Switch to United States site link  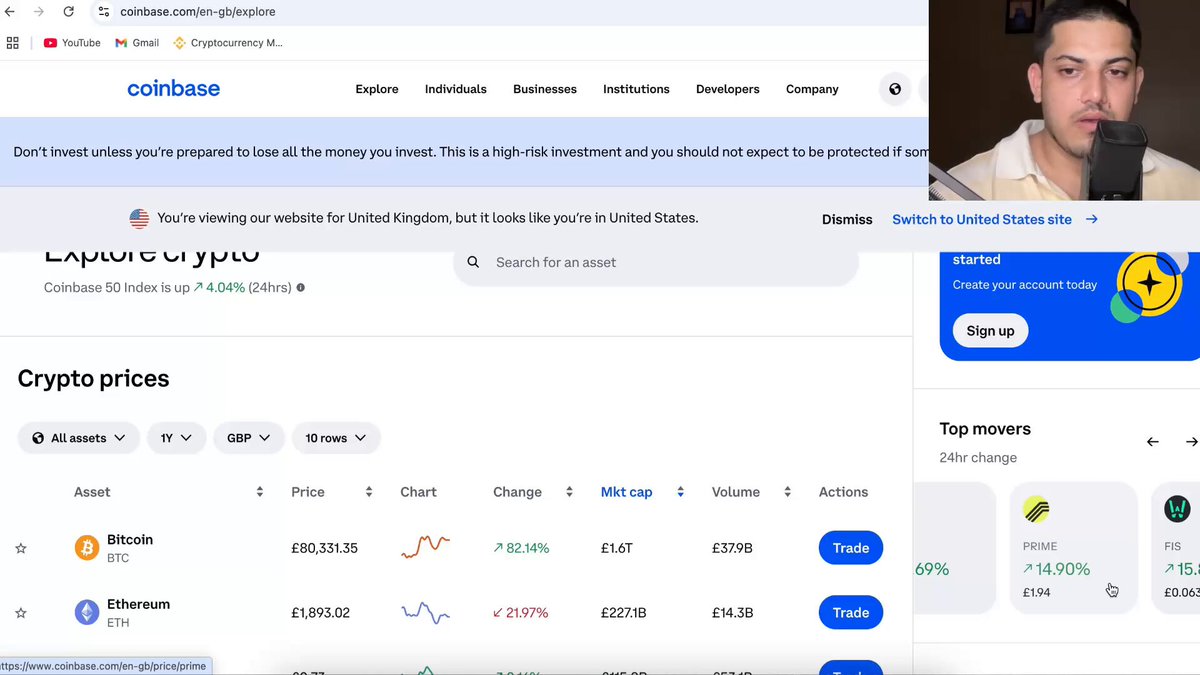pos(982,219)
